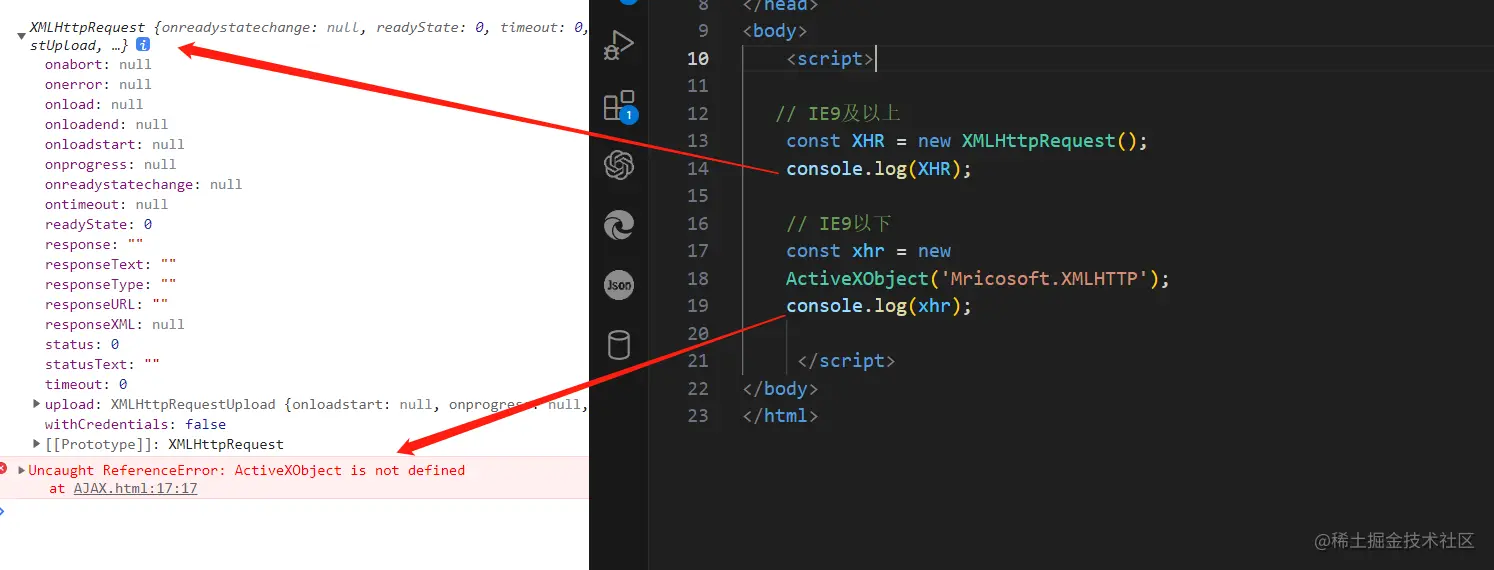Select the onloadstart: null property
The width and height of the screenshot is (1494, 570).
tap(115, 144)
